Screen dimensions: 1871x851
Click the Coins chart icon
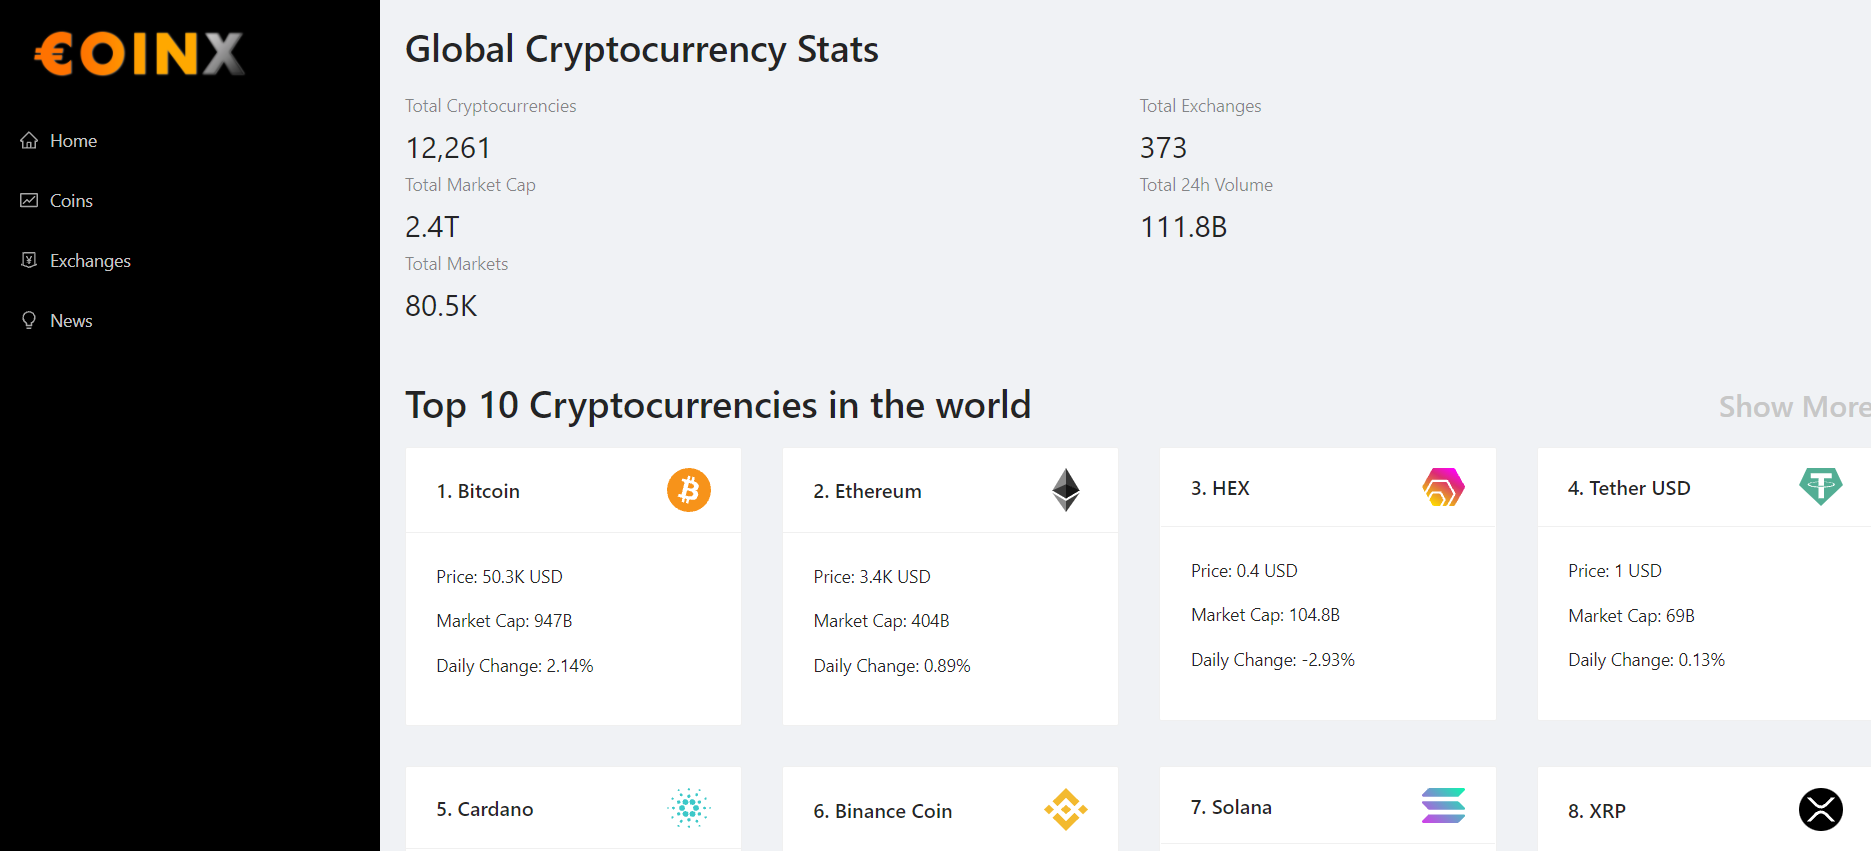coord(29,200)
